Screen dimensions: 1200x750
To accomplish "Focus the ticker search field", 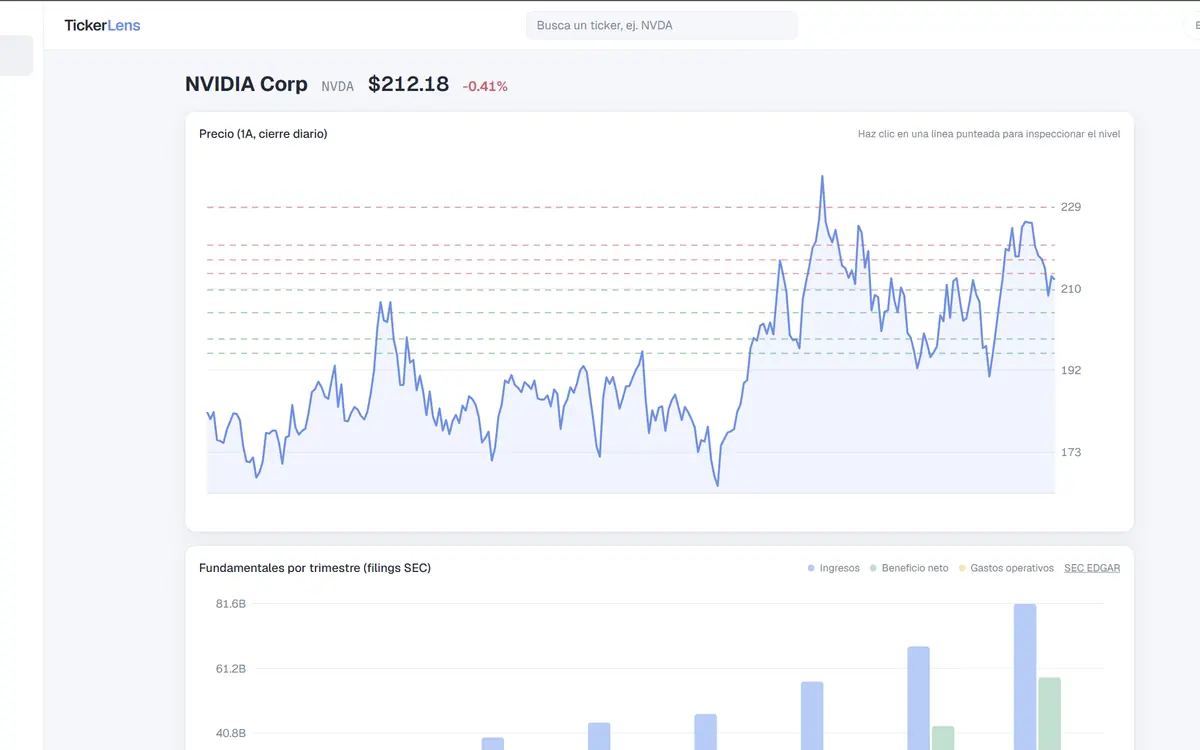I will pos(661,25).
